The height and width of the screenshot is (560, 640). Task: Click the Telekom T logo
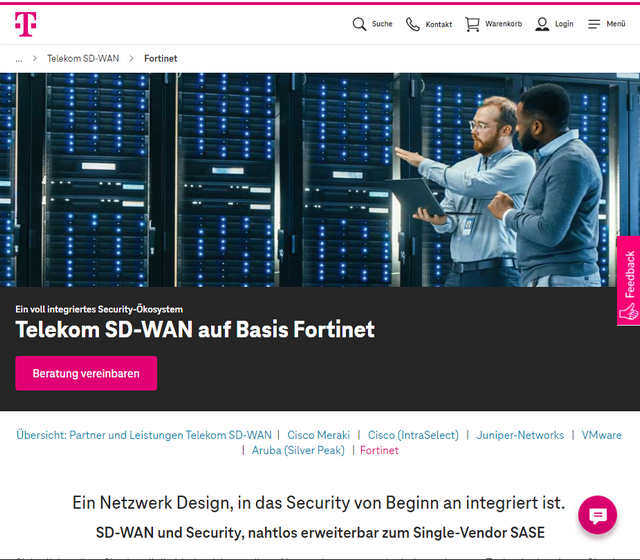pyautogui.click(x=25, y=24)
